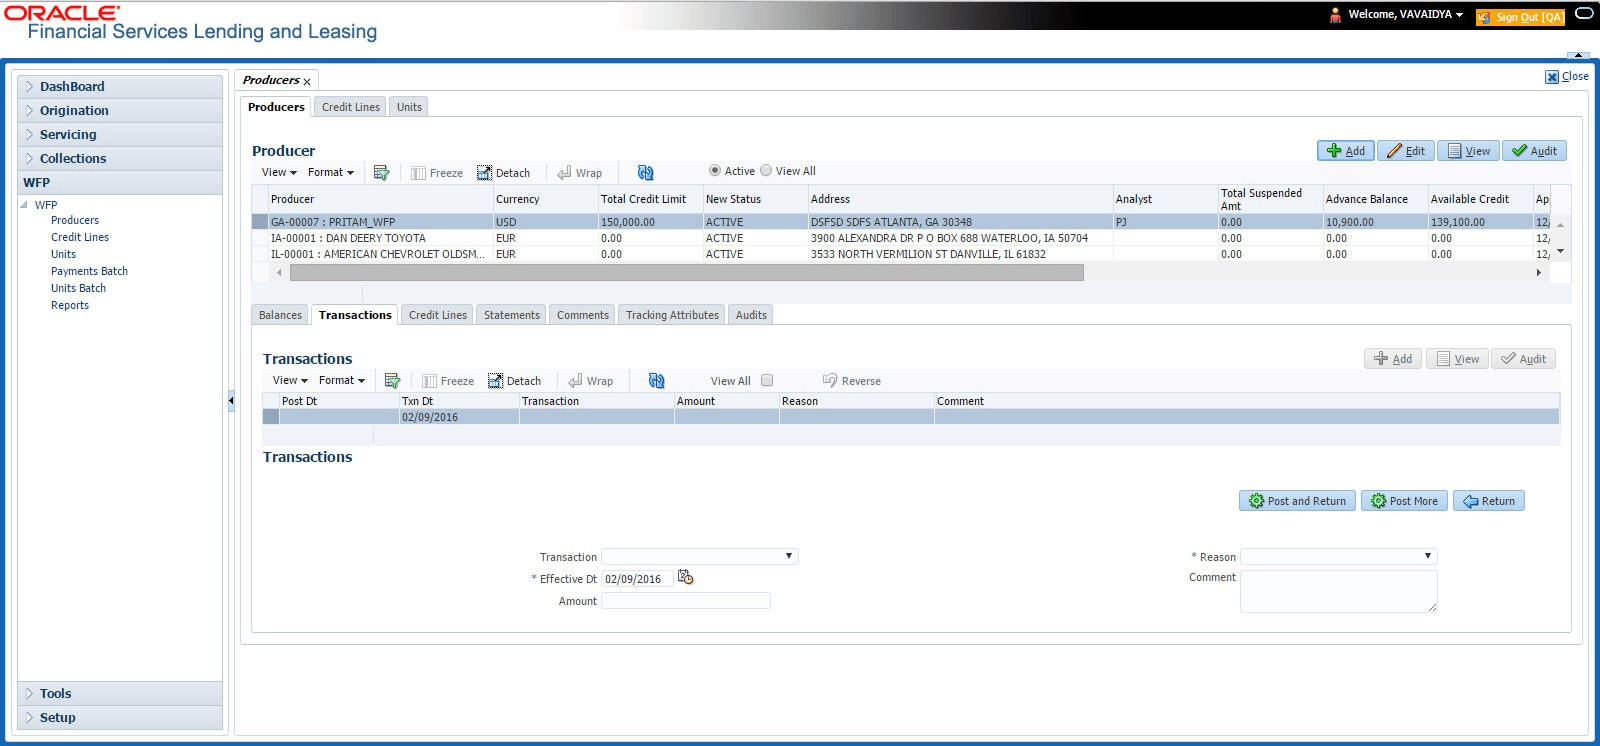Click Detach in the Producer toolbar
This screenshot has height=746, width=1600.
pos(503,173)
